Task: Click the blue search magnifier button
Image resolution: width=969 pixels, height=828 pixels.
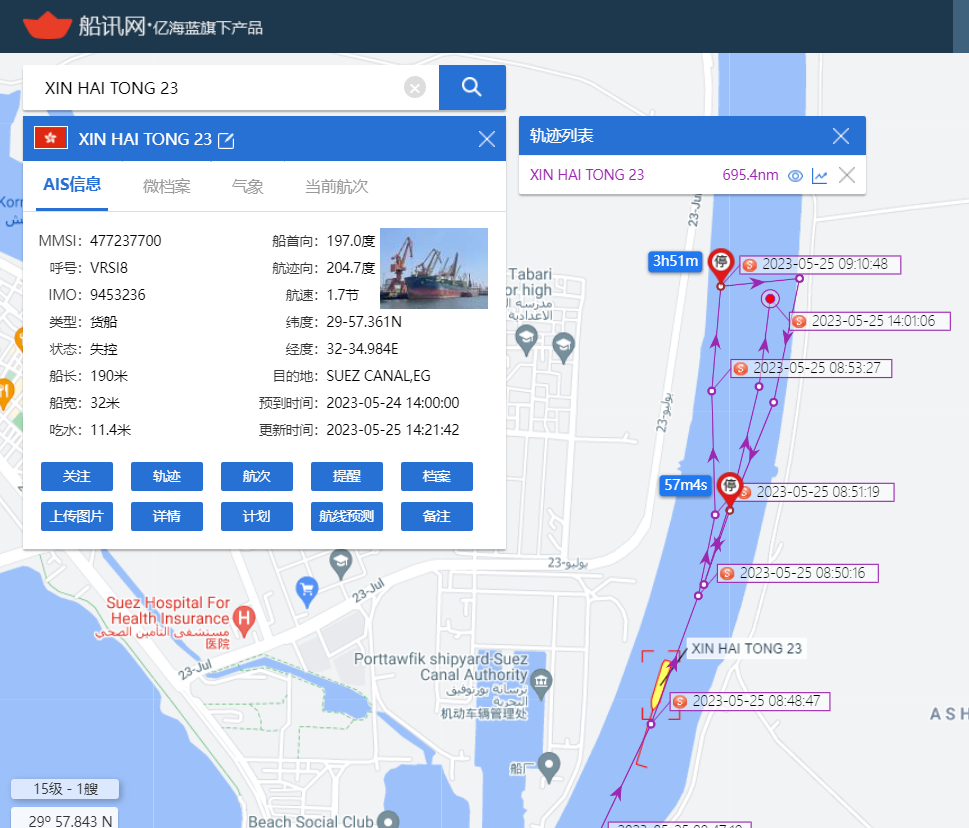Action: click(472, 87)
